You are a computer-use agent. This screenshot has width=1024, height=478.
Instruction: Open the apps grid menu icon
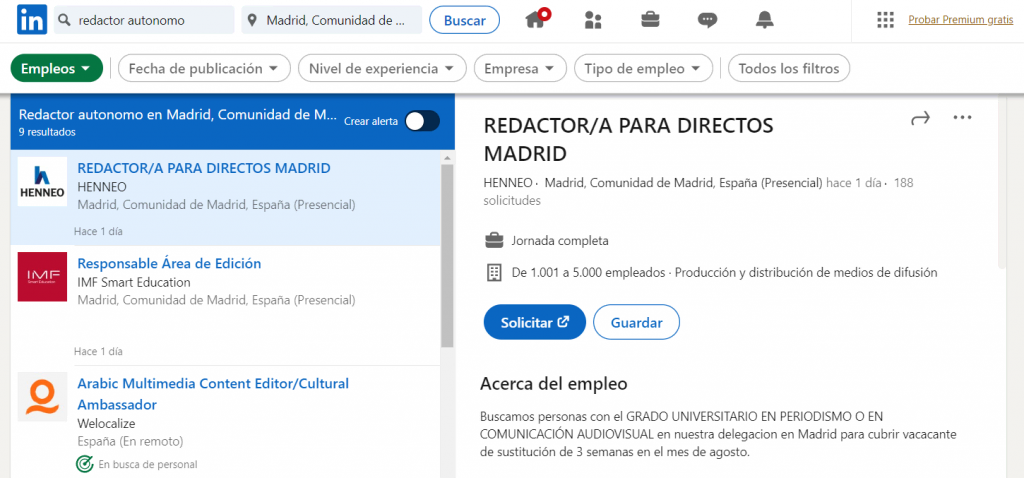(x=885, y=20)
